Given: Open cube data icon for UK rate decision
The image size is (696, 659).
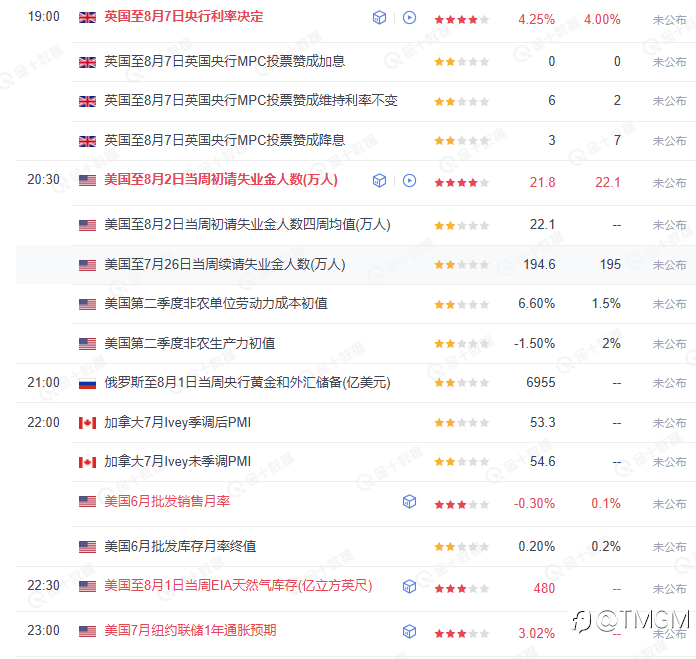Looking at the screenshot, I should (x=379, y=18).
